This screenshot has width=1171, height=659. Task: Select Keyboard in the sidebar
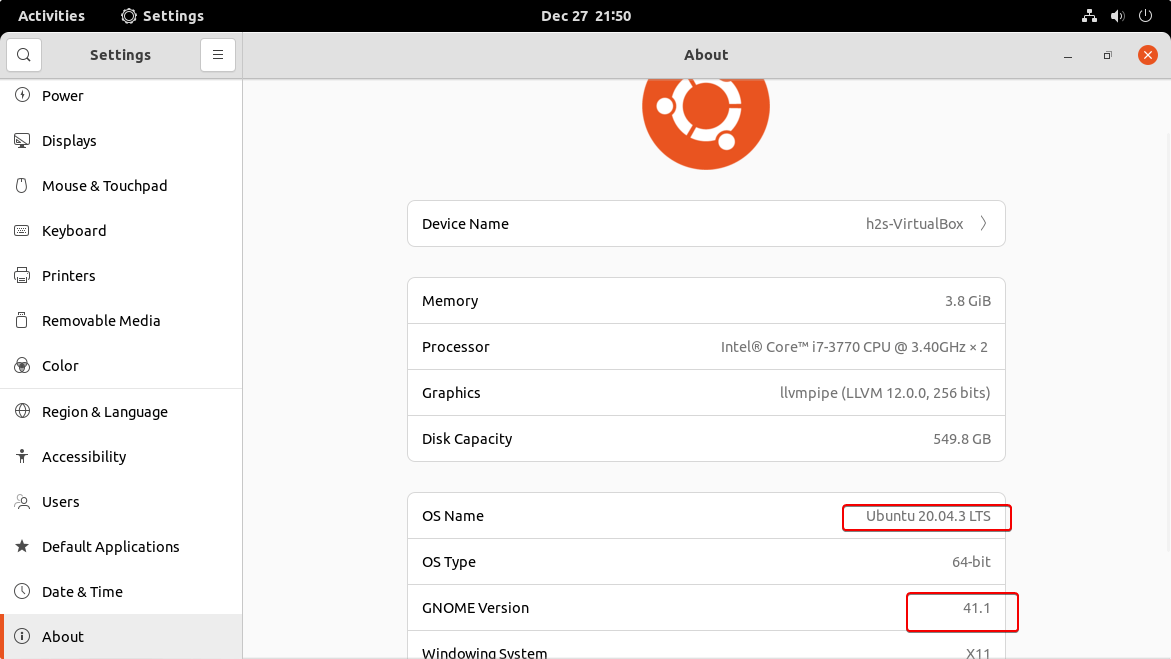[121, 230]
